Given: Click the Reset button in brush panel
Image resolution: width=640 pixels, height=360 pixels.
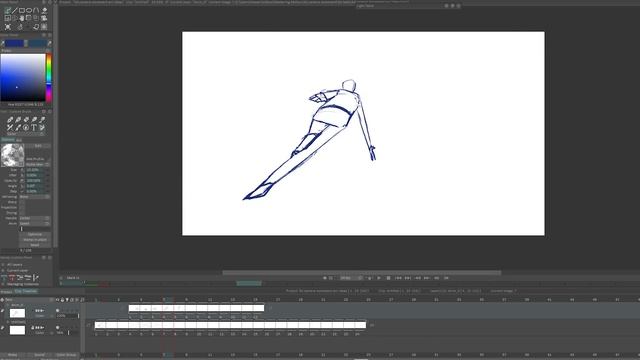Looking at the screenshot, I should click(x=35, y=244).
